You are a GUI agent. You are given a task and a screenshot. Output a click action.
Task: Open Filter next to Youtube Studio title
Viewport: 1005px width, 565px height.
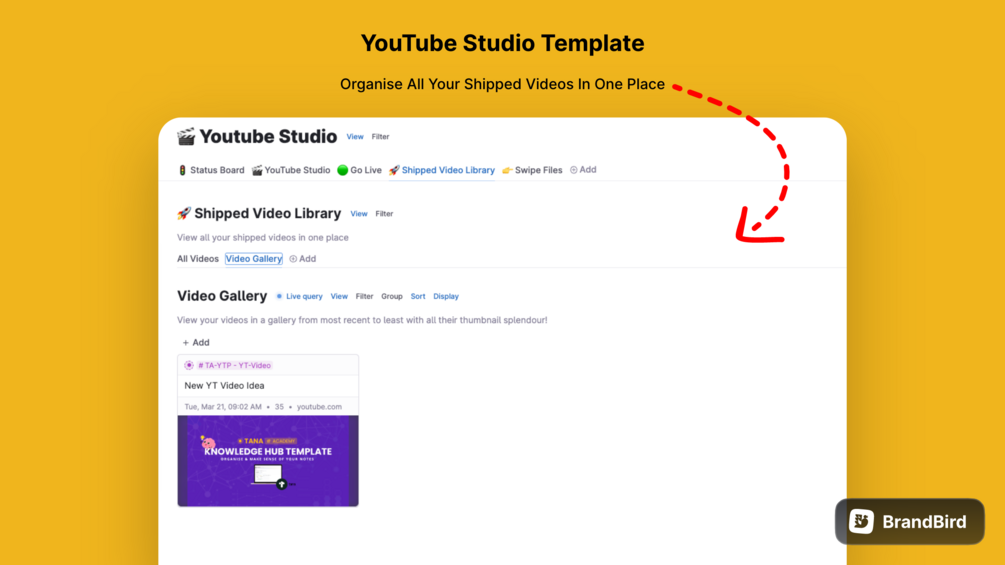[x=381, y=136]
